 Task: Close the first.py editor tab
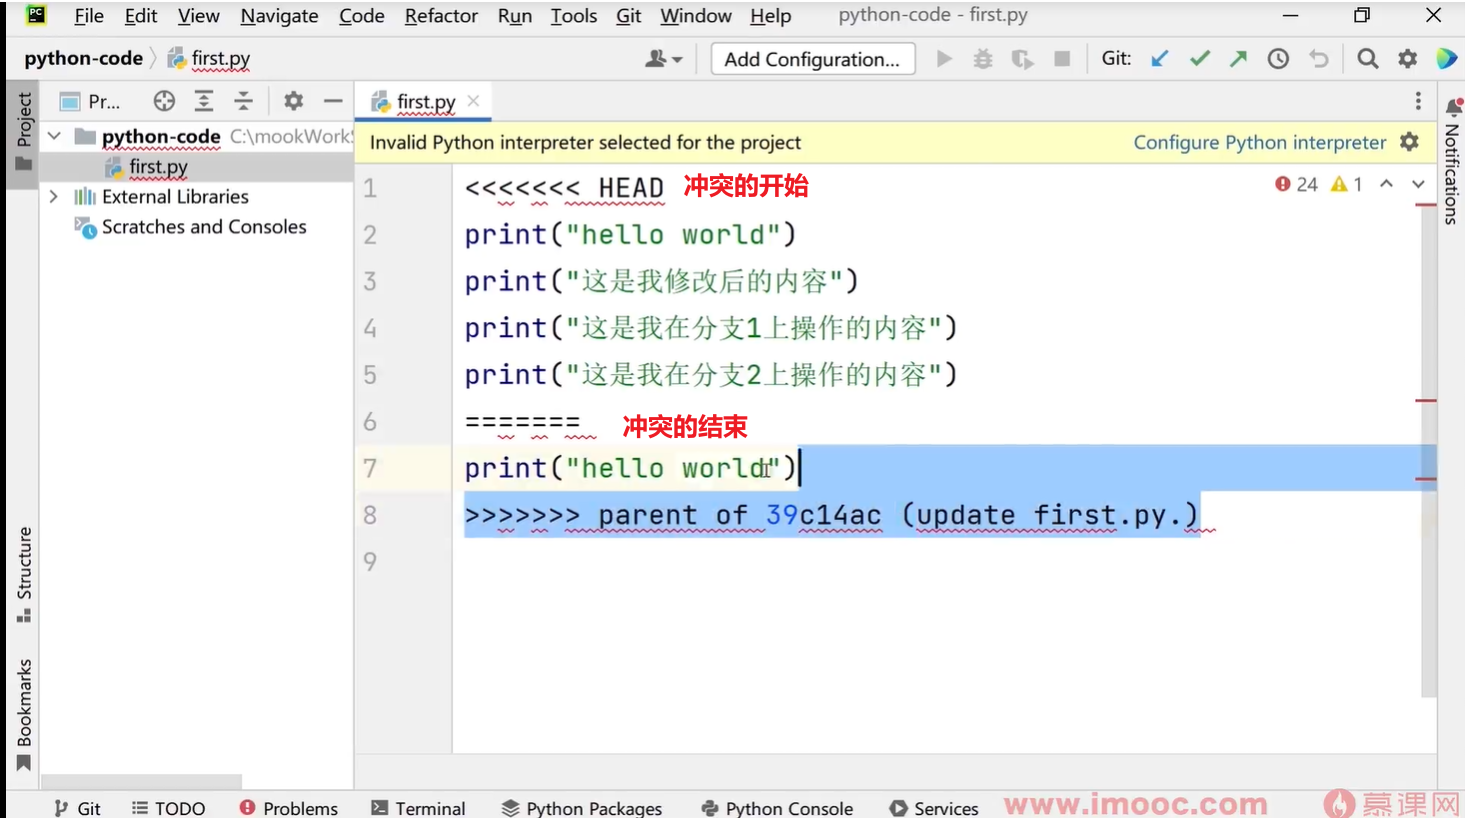(473, 101)
